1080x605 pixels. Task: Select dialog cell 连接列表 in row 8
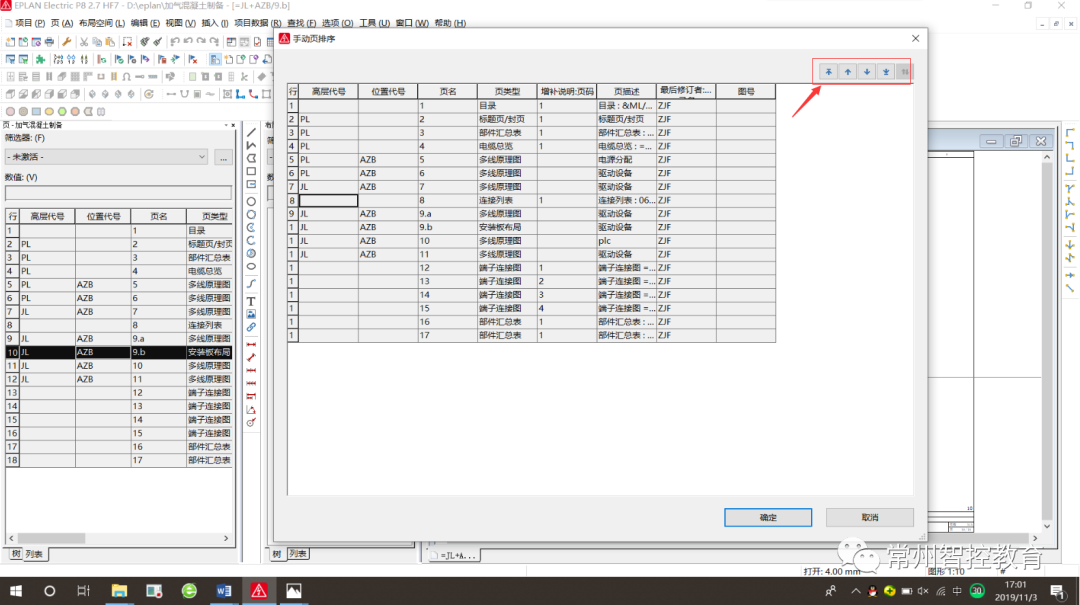[507, 201]
